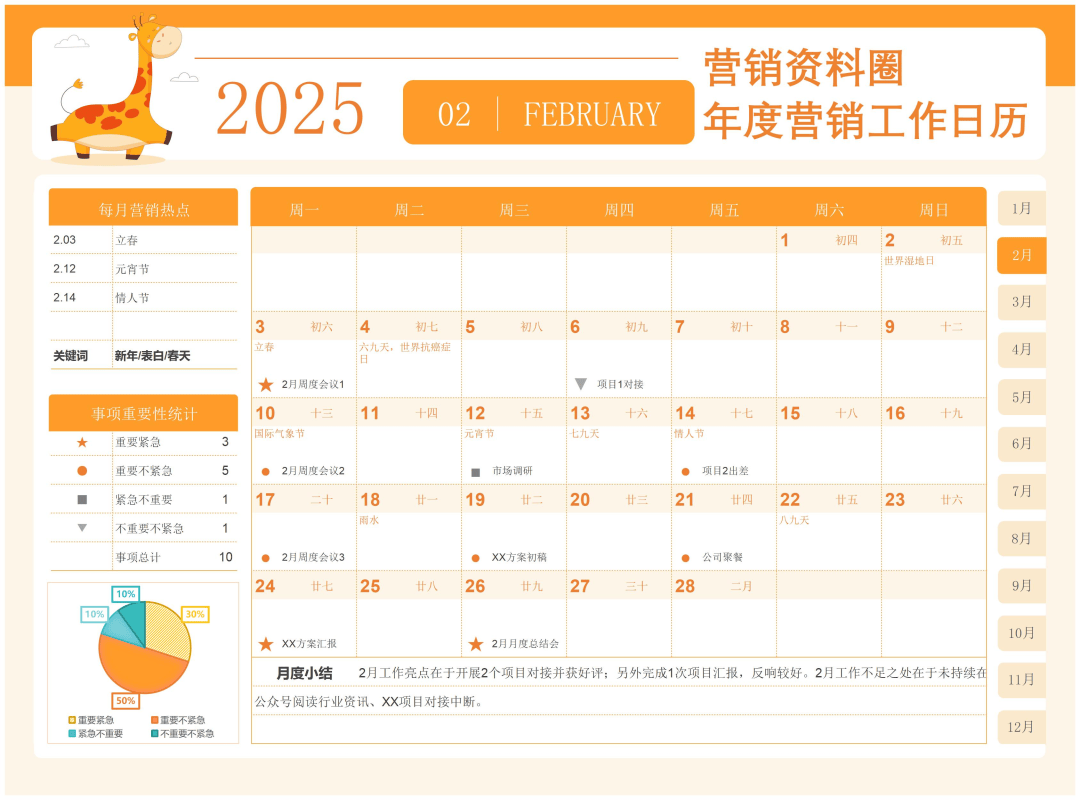The width and height of the screenshot is (1080, 800).
Task: Click the circle icon beside 2月周度会议3
Action: pyautogui.click(x=266, y=558)
